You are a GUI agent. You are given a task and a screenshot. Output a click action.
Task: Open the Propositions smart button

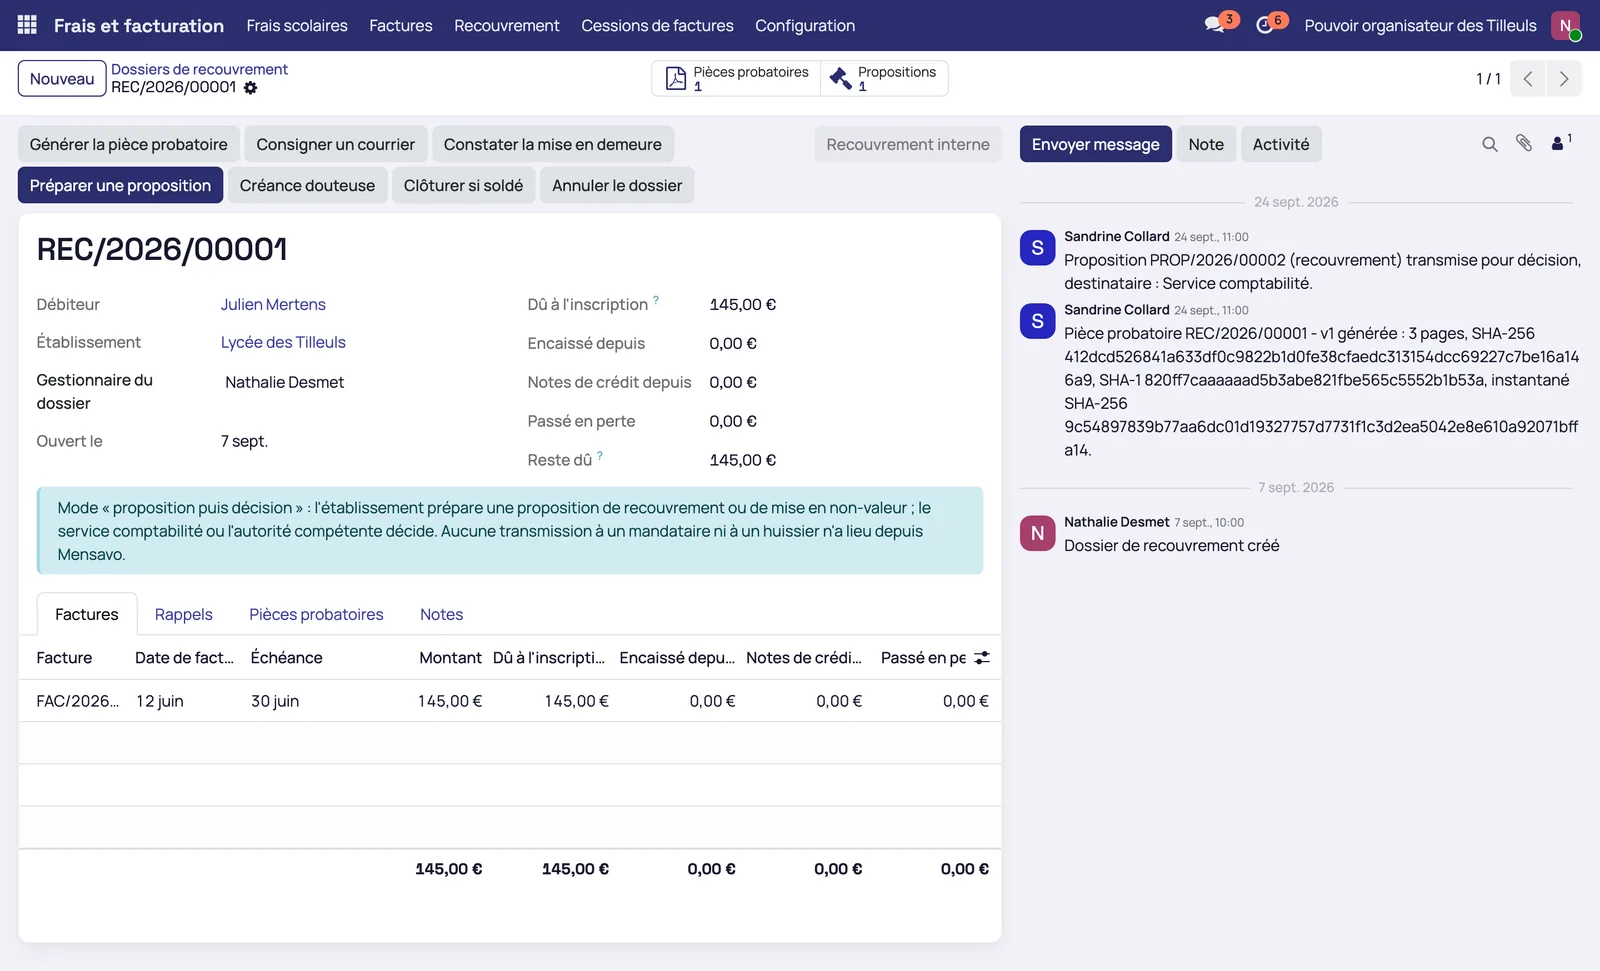click(884, 78)
